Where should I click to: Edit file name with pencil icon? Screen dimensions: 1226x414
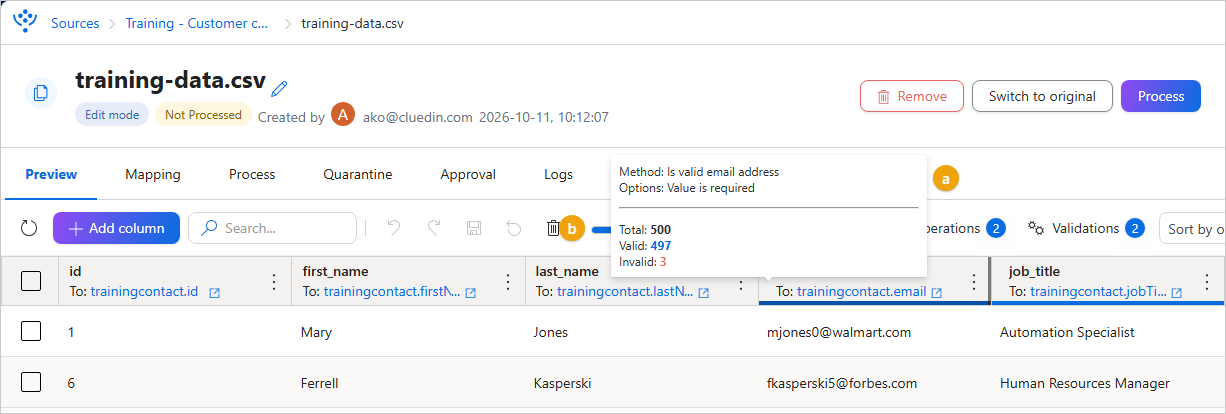click(280, 88)
